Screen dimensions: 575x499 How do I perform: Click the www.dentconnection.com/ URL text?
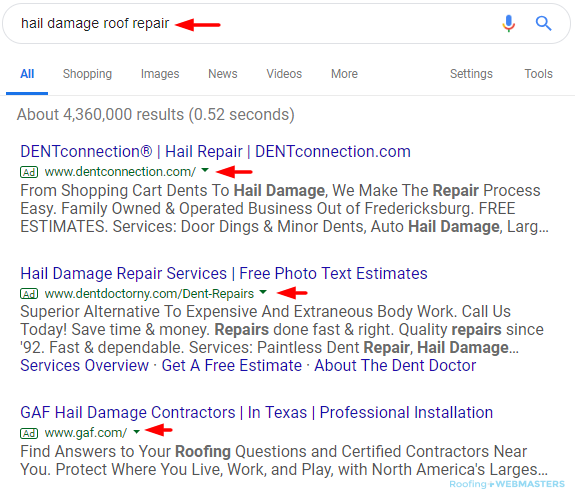click(120, 172)
